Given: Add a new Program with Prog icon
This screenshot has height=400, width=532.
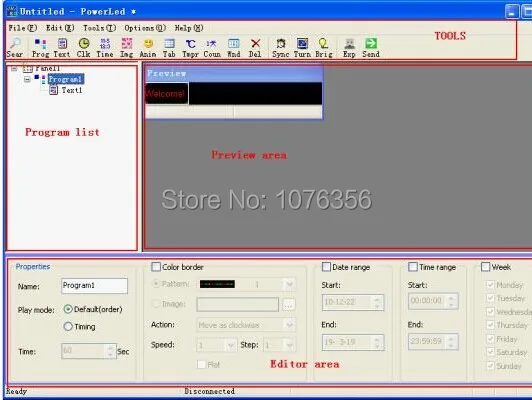Looking at the screenshot, I should click(x=40, y=47).
